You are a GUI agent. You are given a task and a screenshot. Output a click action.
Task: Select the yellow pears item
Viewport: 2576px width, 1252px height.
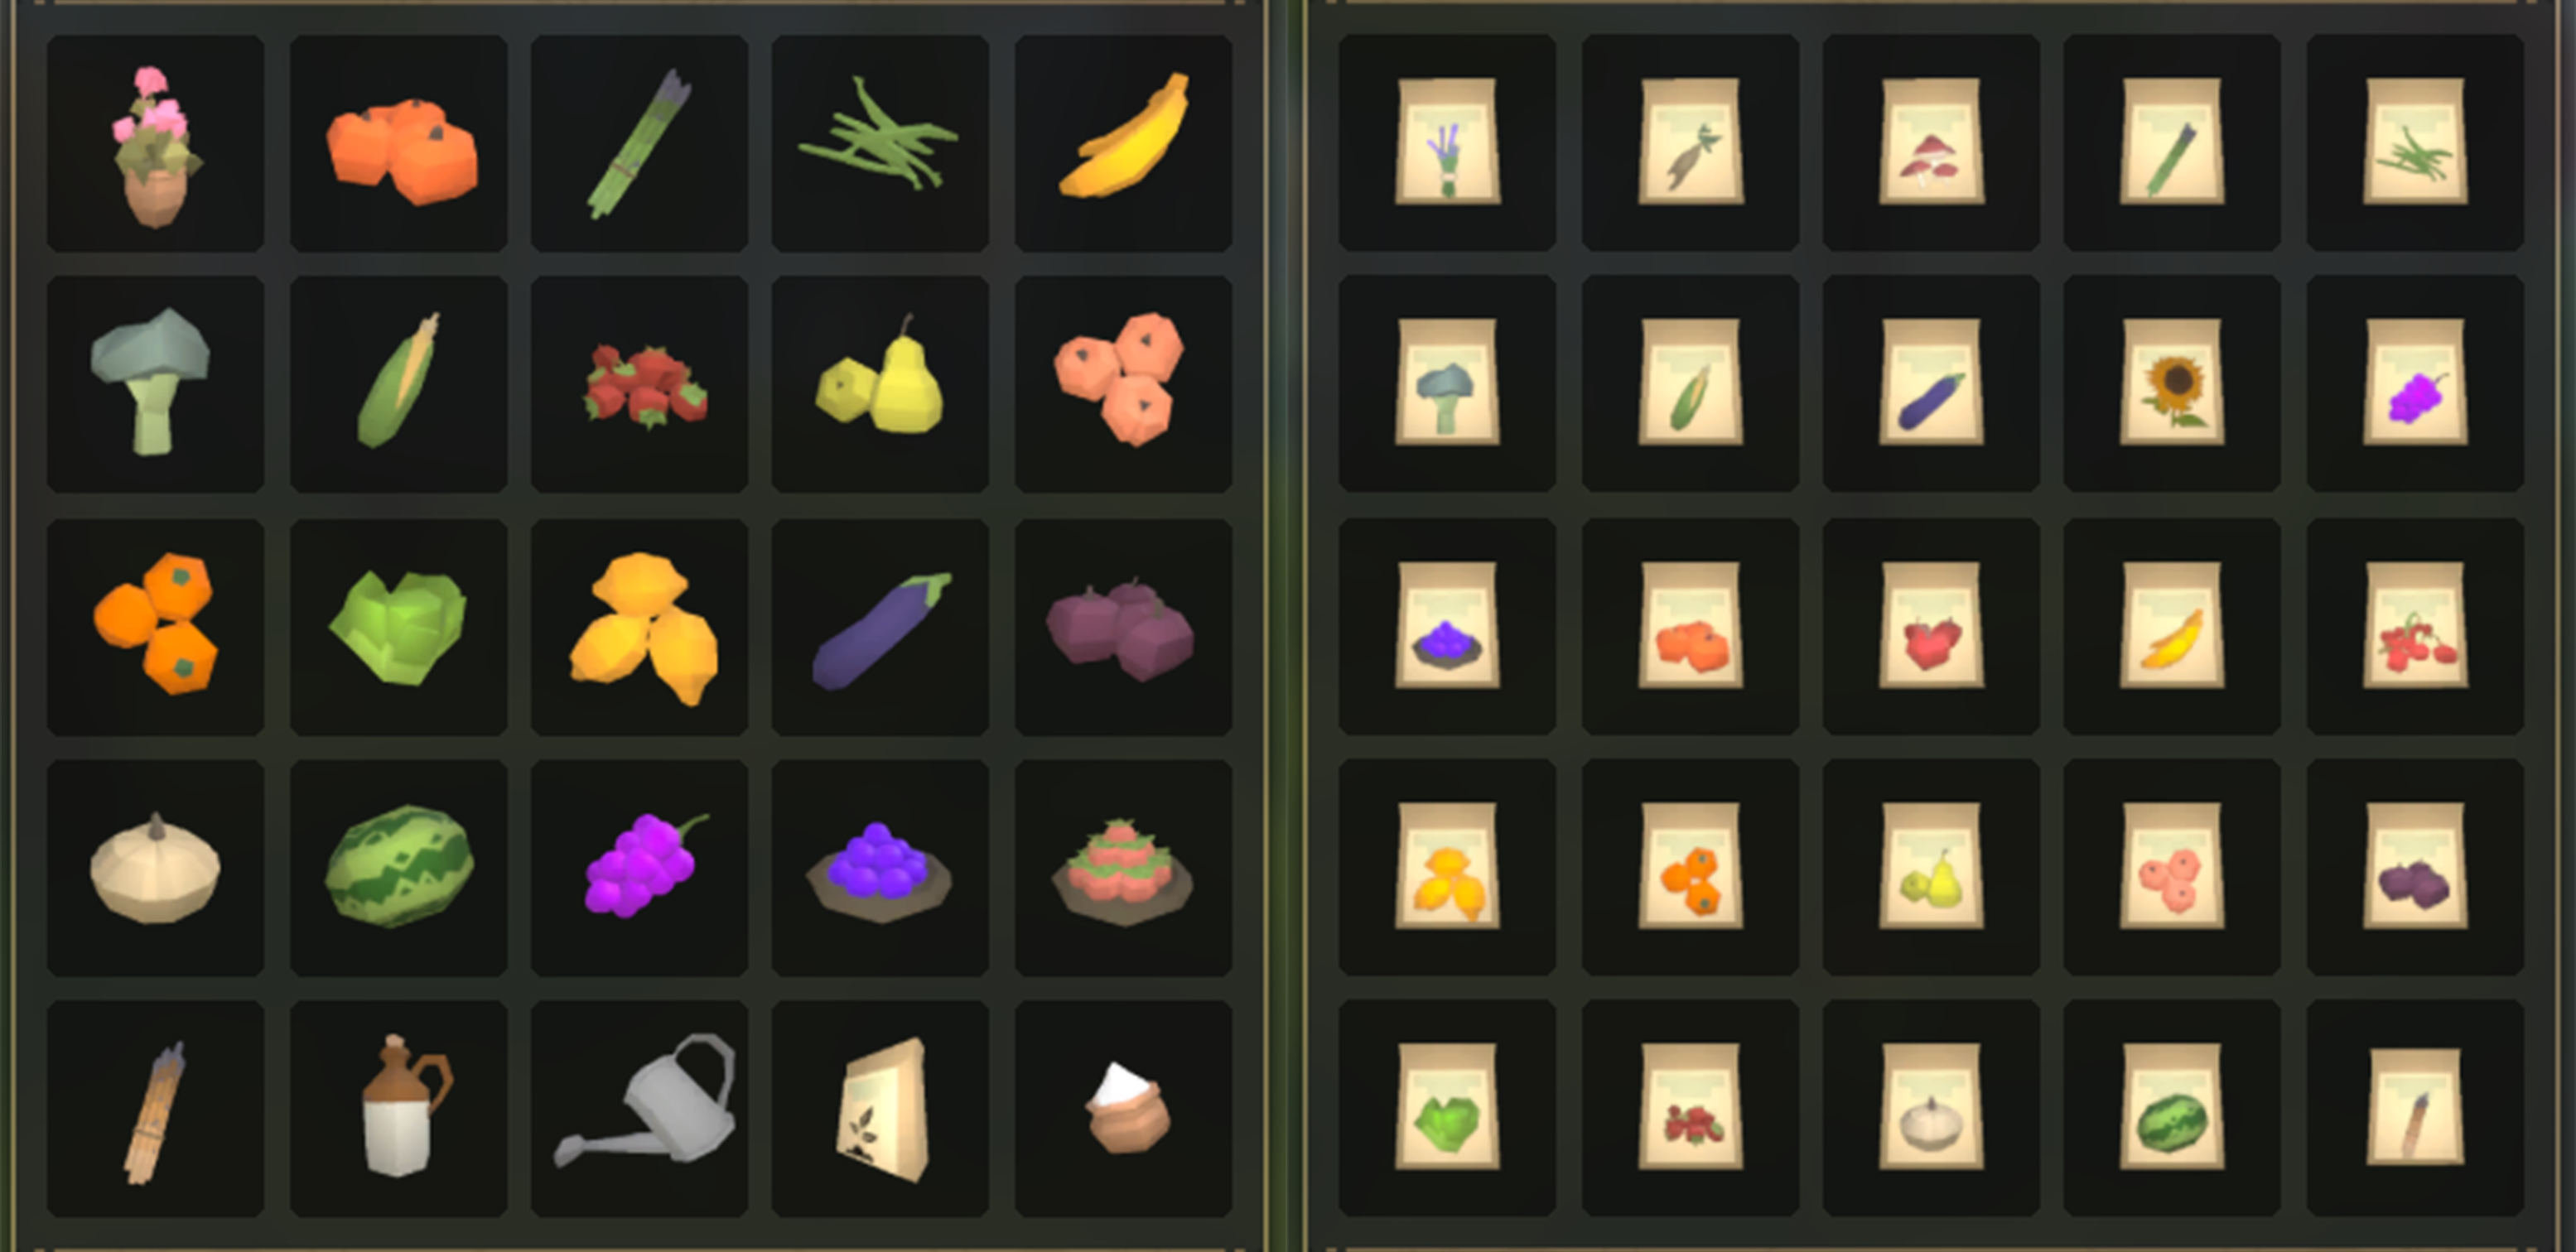coord(880,384)
